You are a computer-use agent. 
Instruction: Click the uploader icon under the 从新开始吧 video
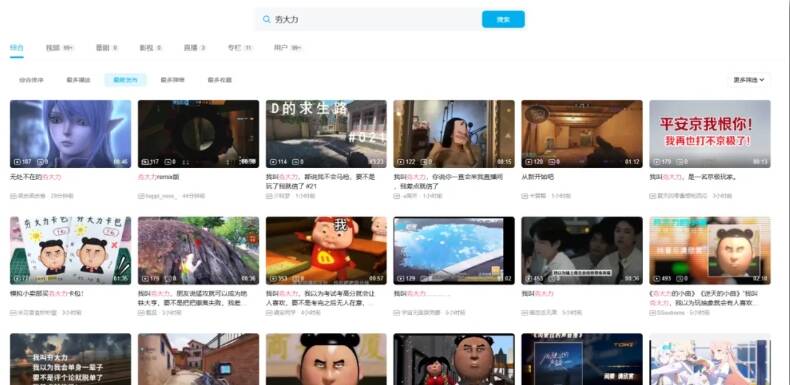524,196
